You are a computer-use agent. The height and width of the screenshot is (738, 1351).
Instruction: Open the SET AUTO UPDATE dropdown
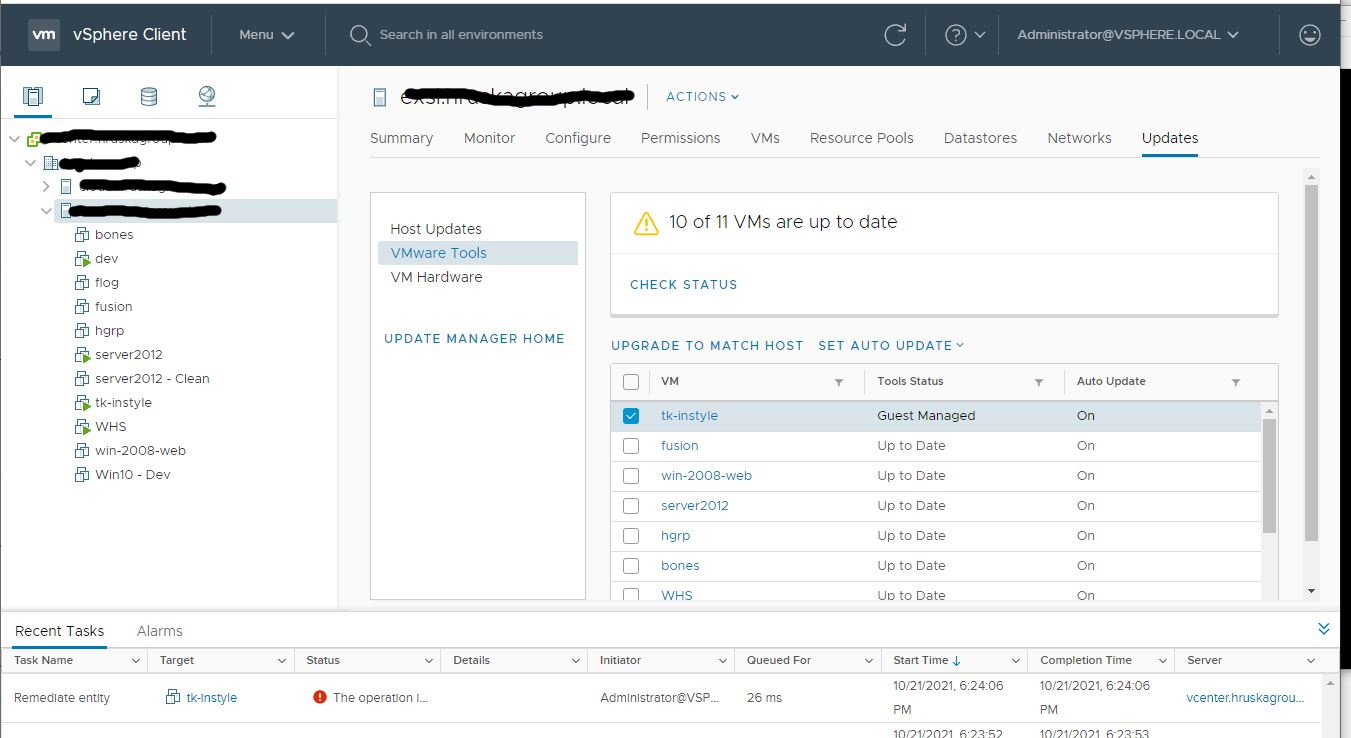coord(890,346)
